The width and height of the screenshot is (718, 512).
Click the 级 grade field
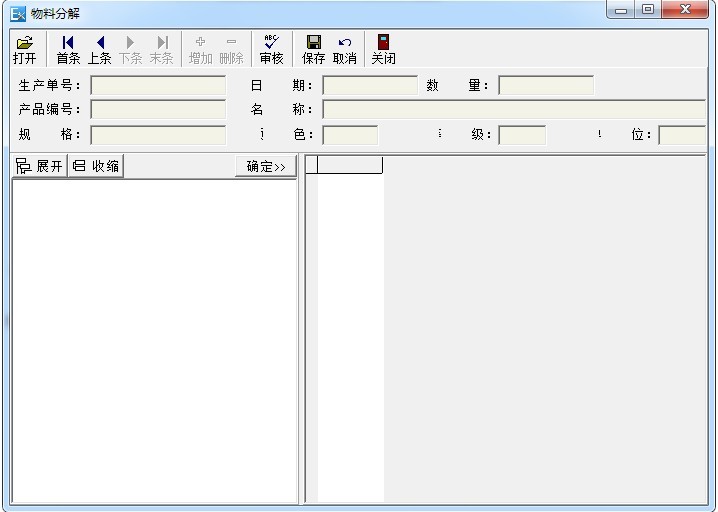[x=522, y=135]
